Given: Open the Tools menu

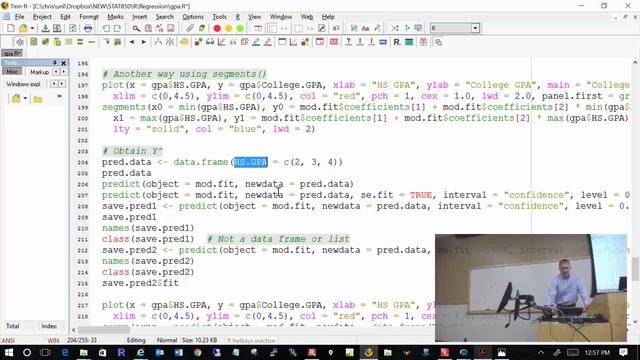Looking at the screenshot, I should (x=219, y=17).
